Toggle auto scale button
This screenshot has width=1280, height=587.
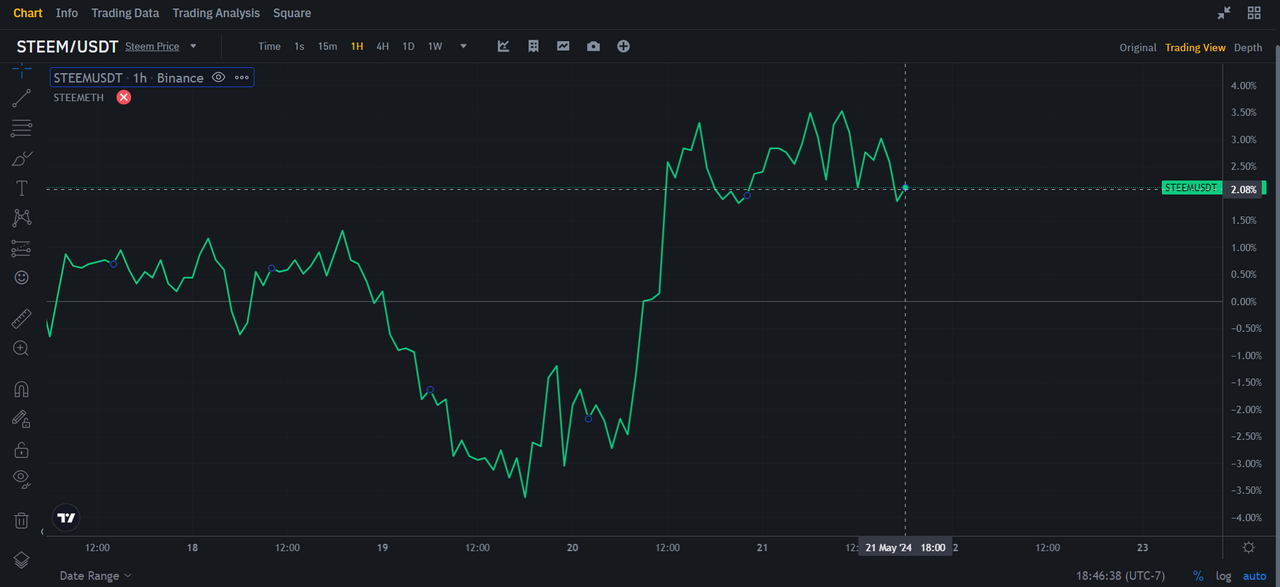(1254, 576)
